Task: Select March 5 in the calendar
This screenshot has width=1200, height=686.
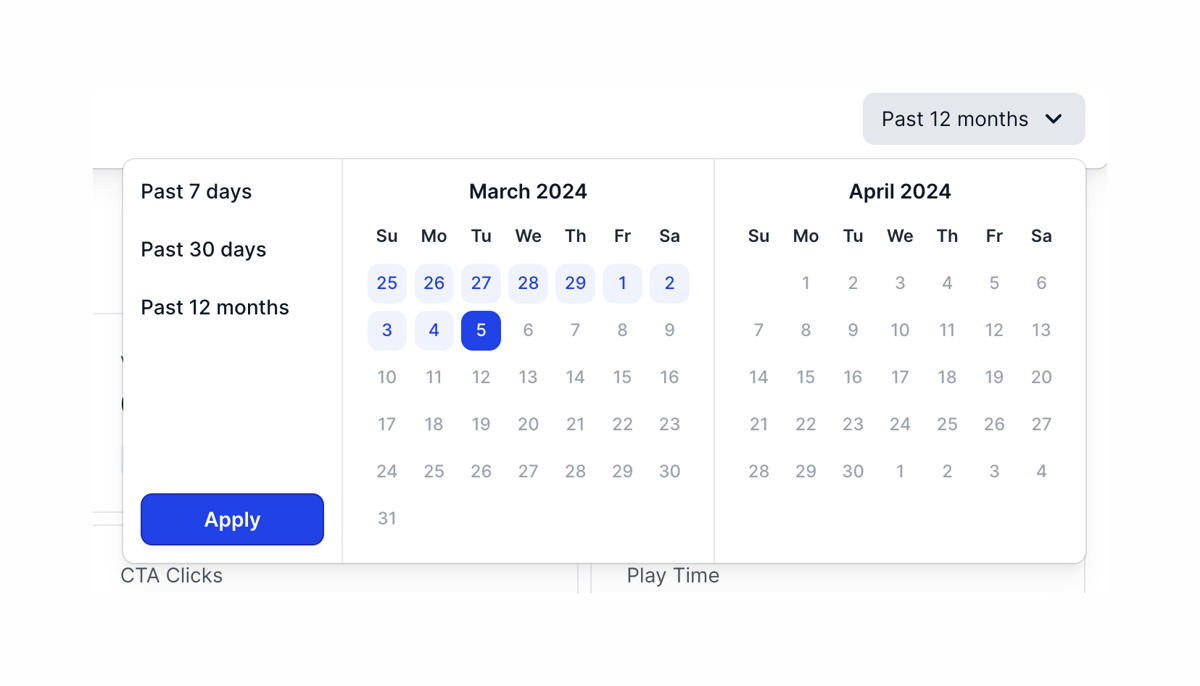Action: pyautogui.click(x=481, y=330)
